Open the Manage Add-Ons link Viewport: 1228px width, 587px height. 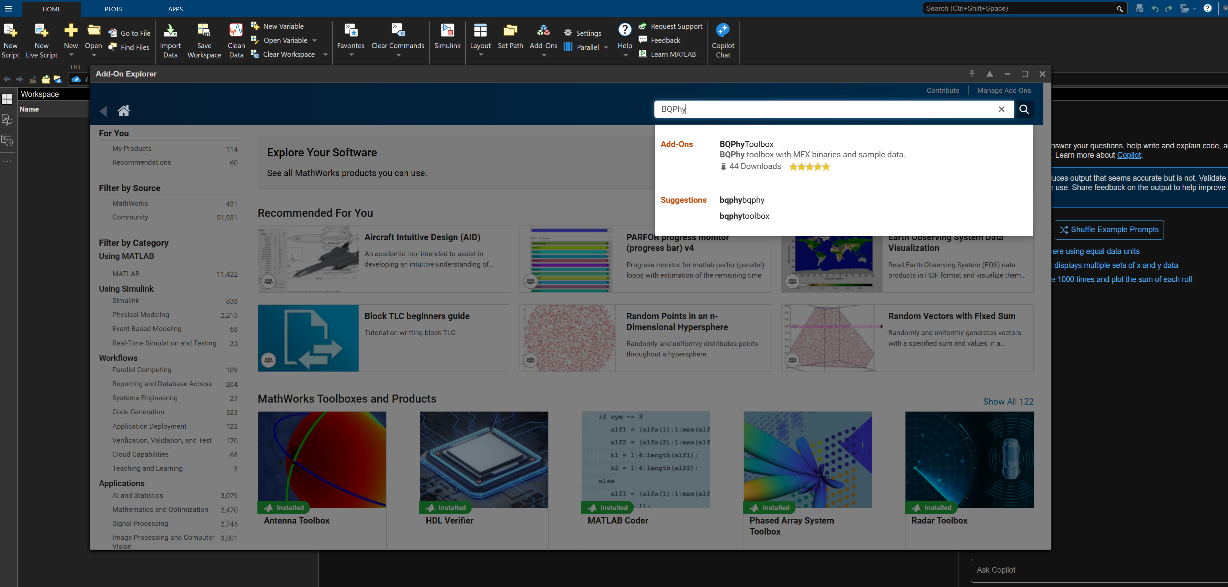1003,90
